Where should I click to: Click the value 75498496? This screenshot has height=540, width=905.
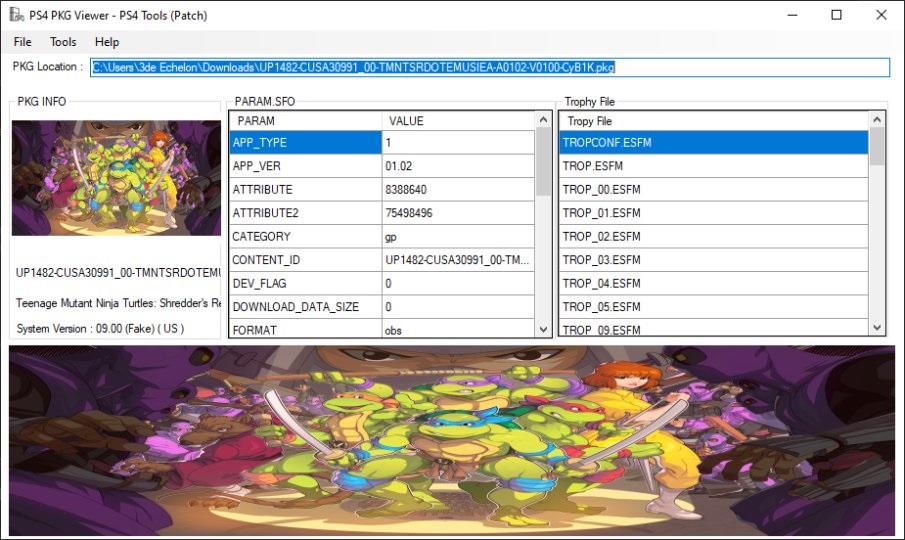[458, 213]
